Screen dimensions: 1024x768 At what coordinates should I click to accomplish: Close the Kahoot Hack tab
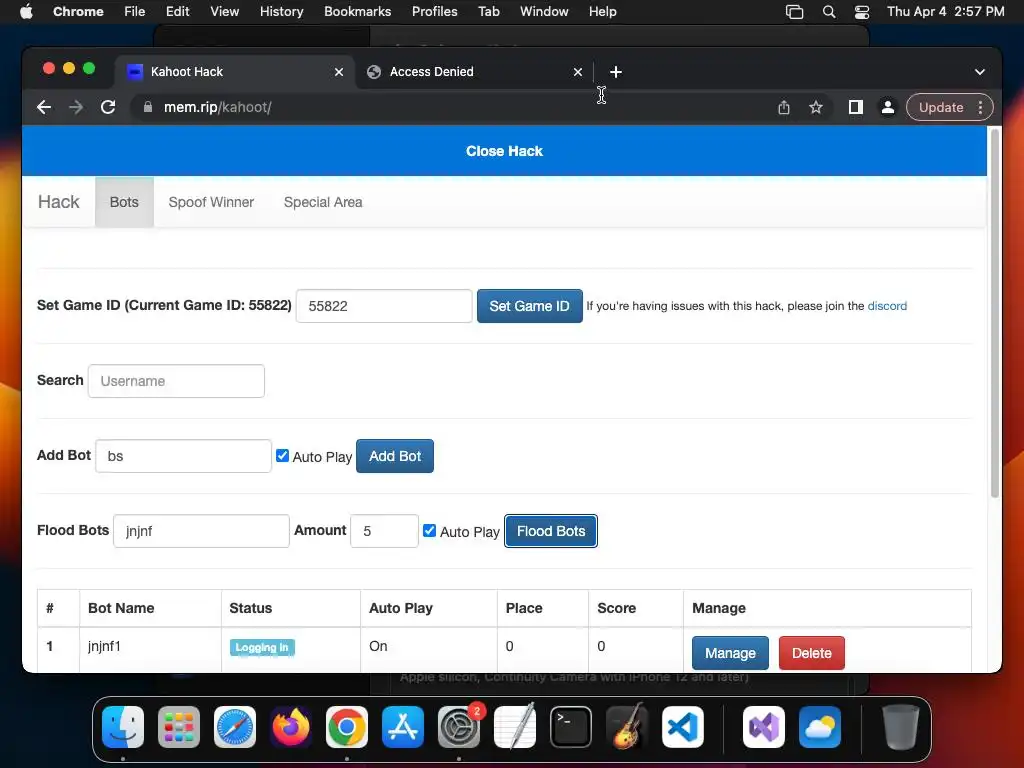tap(339, 72)
